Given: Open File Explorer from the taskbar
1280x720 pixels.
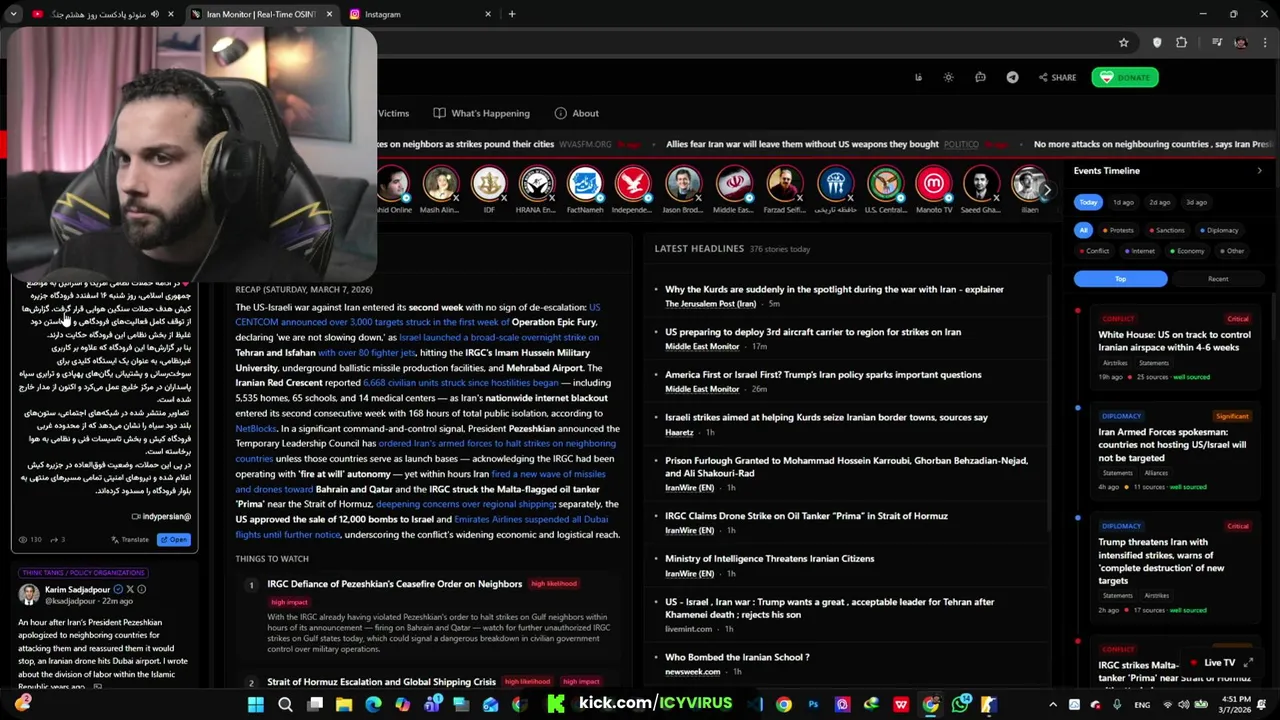Looking at the screenshot, I should coord(344,705).
